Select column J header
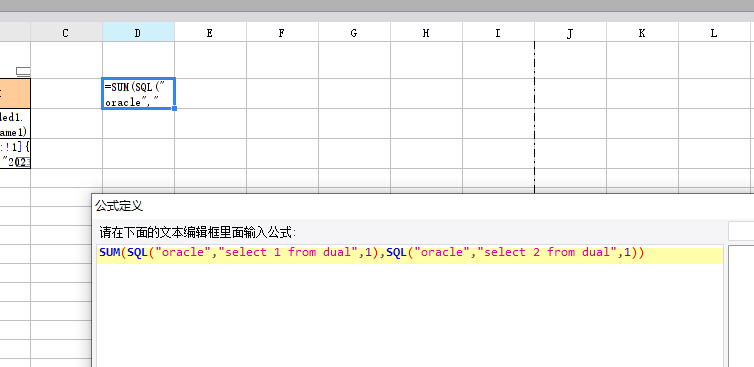This screenshot has width=754, height=367. click(570, 32)
